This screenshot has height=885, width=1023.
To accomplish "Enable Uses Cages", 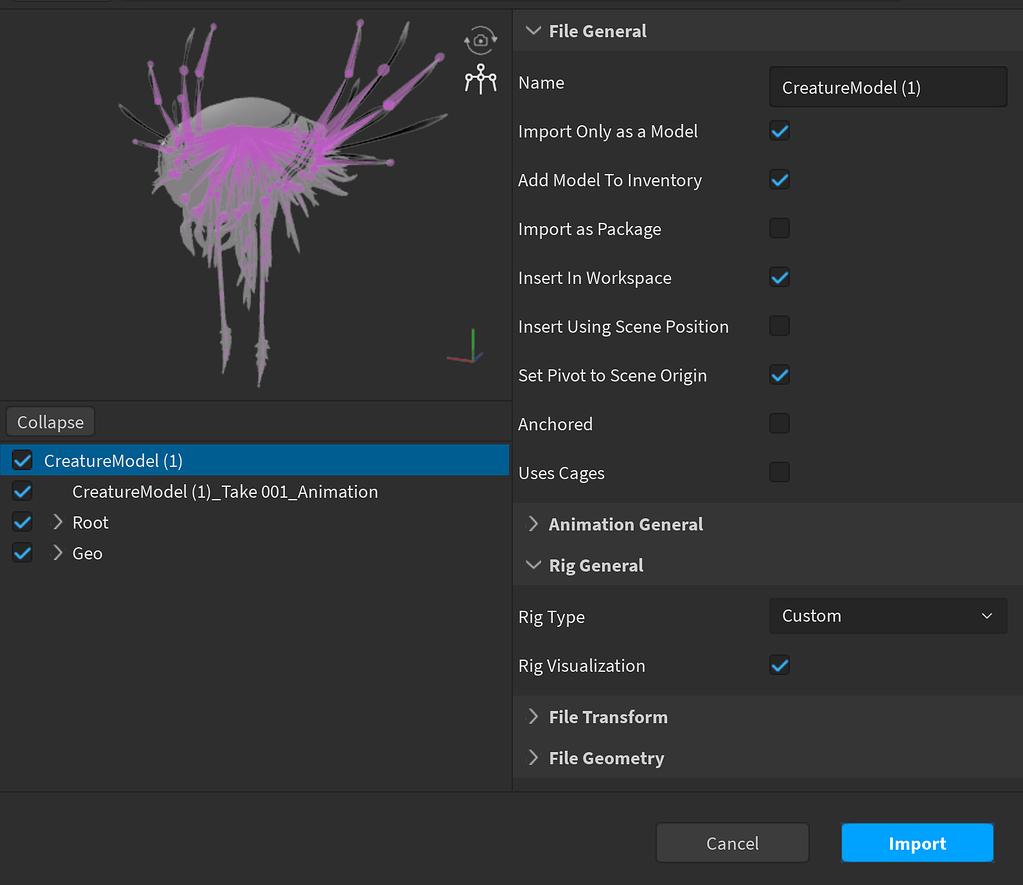I will click(x=779, y=472).
